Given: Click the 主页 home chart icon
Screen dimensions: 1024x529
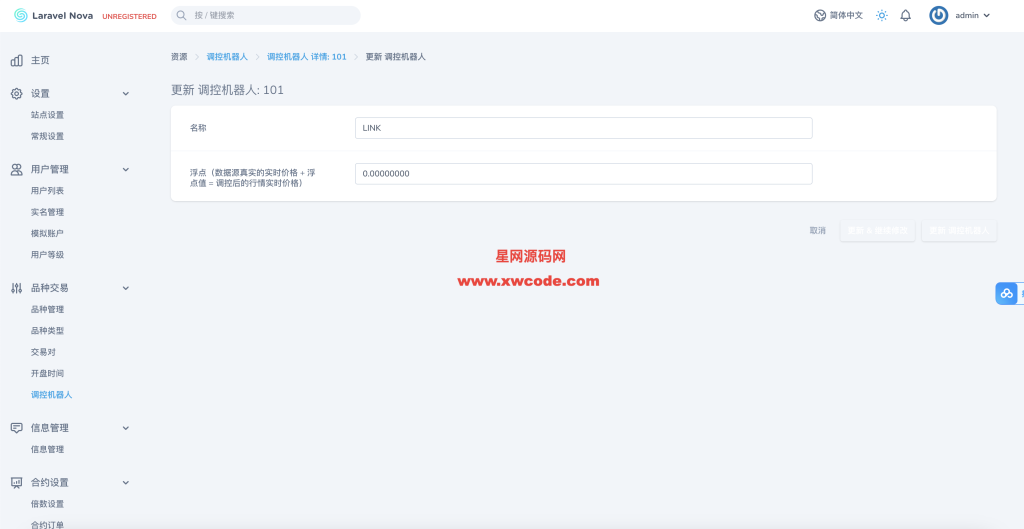Looking at the screenshot, I should pos(17,60).
